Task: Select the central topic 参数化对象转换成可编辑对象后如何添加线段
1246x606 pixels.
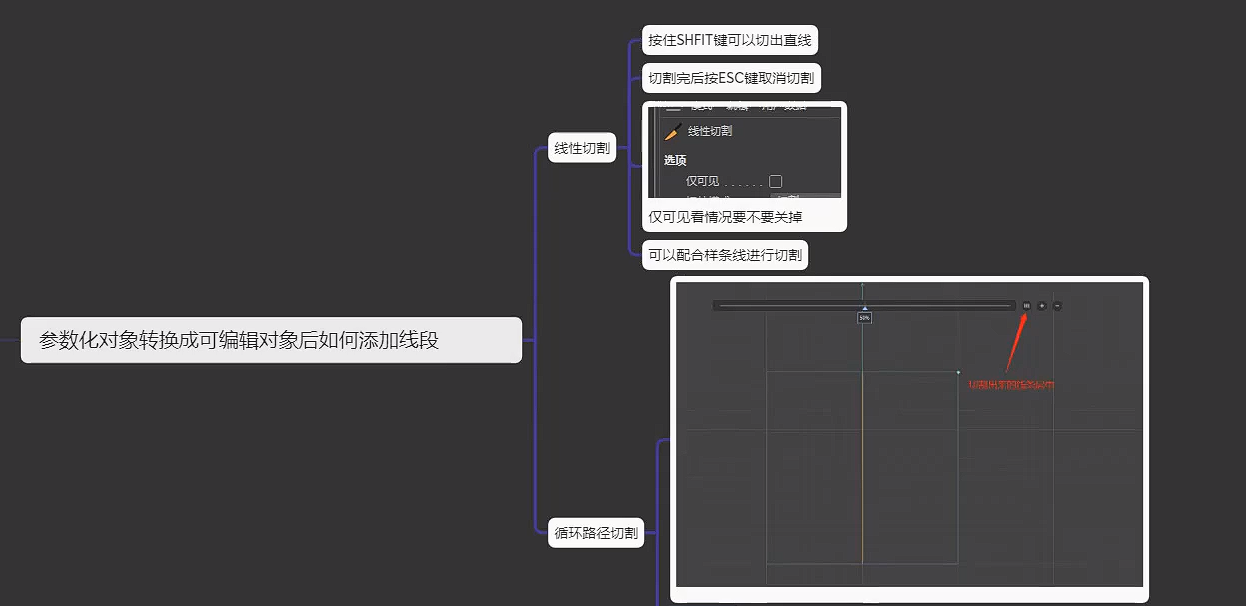Action: (271, 340)
